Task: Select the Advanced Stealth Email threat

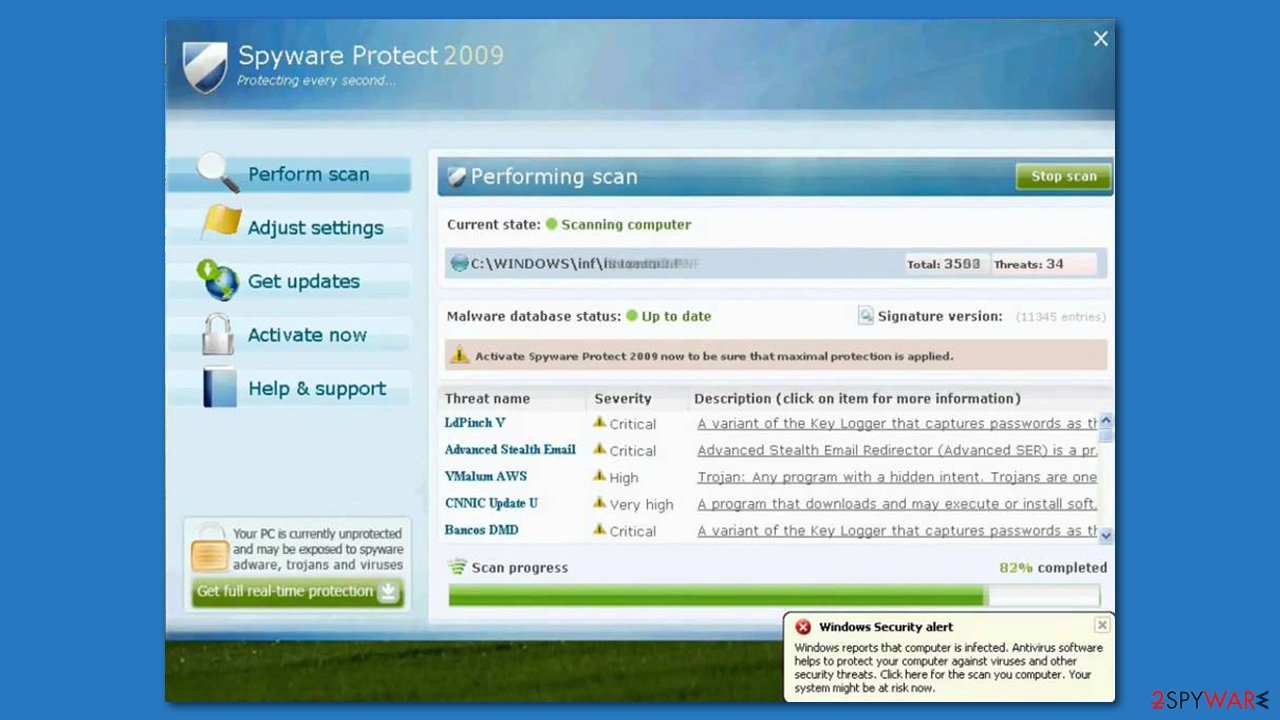Action: [x=510, y=449]
